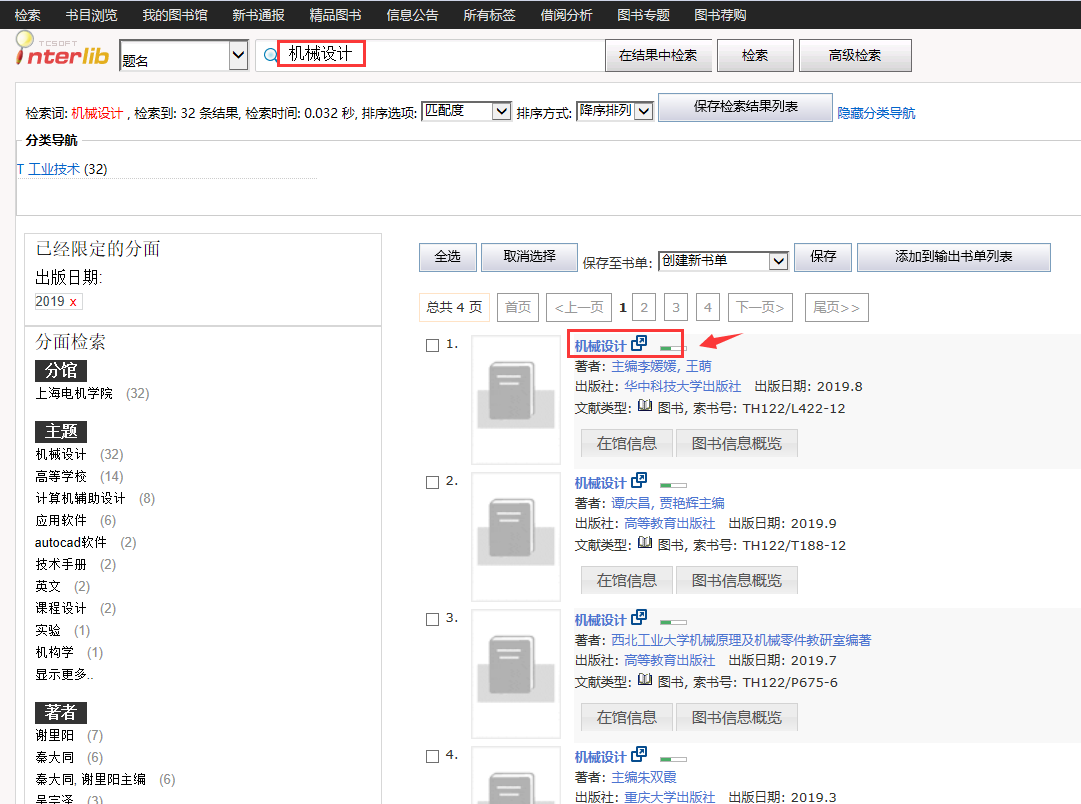Open first result in new window icon
The height and width of the screenshot is (804, 1081).
click(639, 344)
